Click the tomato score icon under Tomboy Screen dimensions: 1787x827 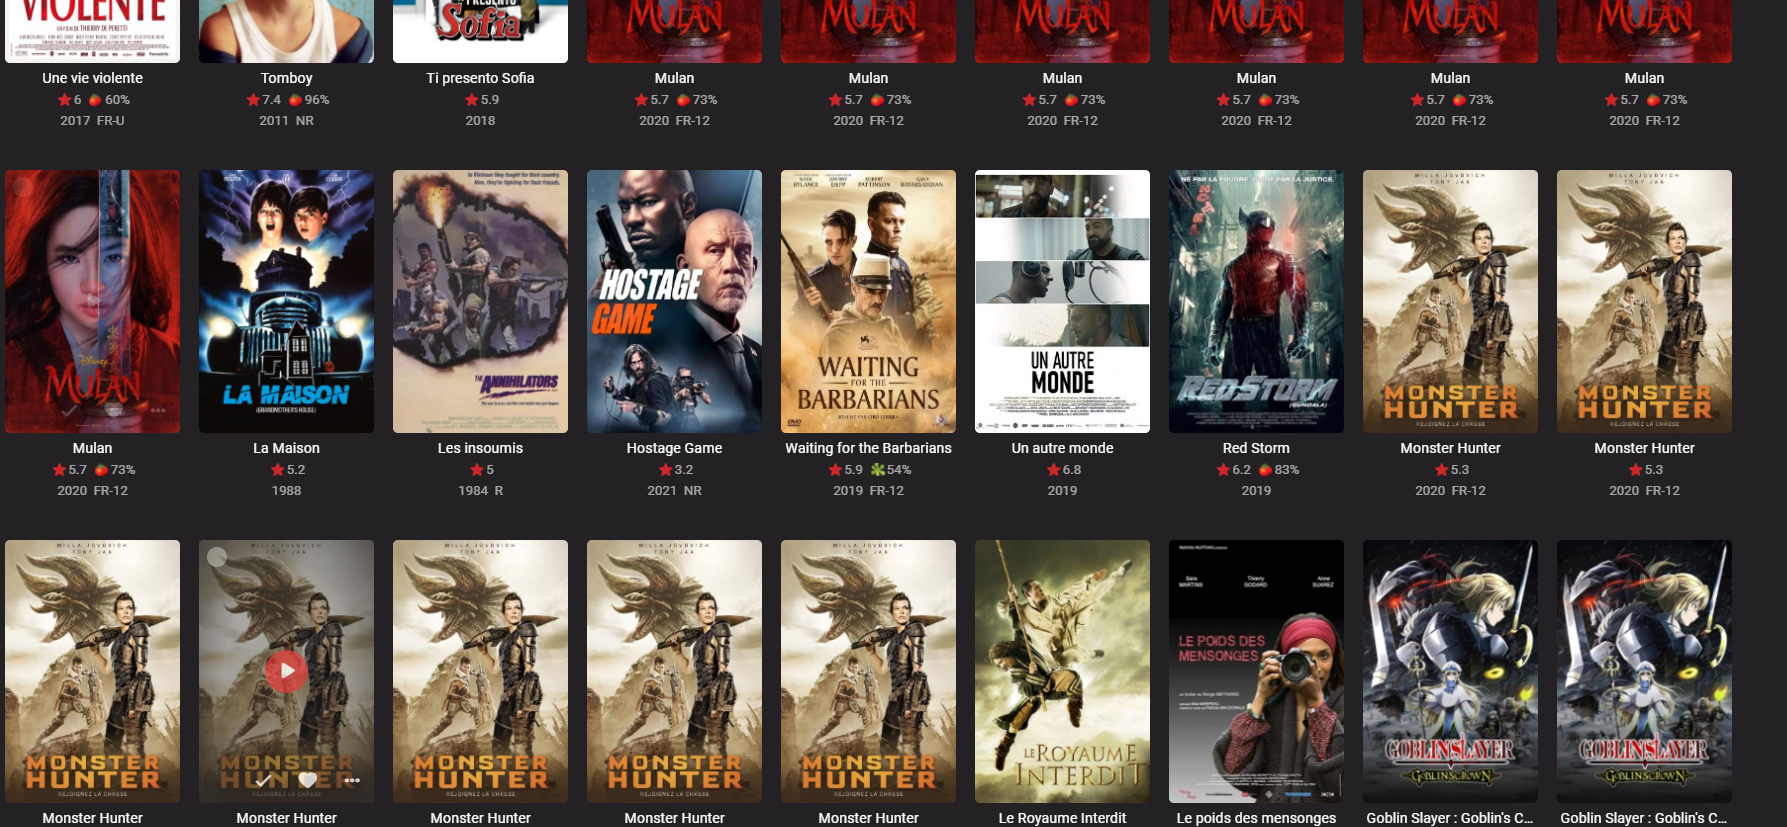click(295, 100)
